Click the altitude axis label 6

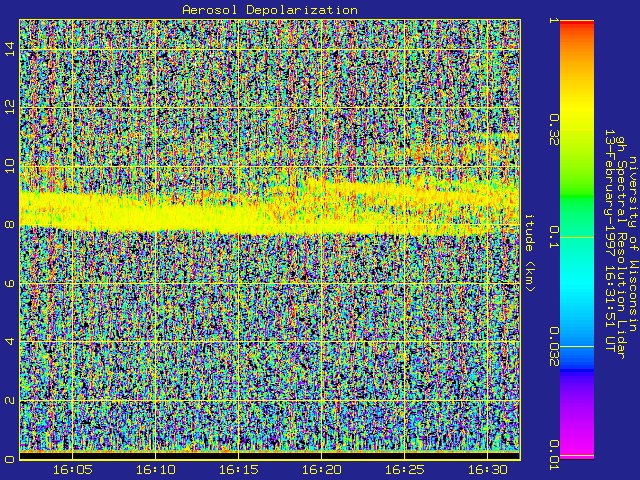tap(9, 283)
